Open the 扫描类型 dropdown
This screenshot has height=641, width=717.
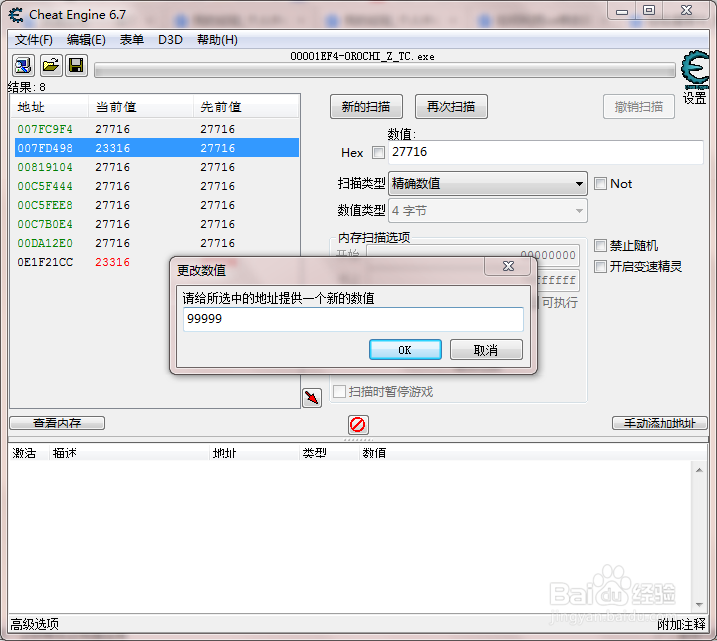(487, 184)
